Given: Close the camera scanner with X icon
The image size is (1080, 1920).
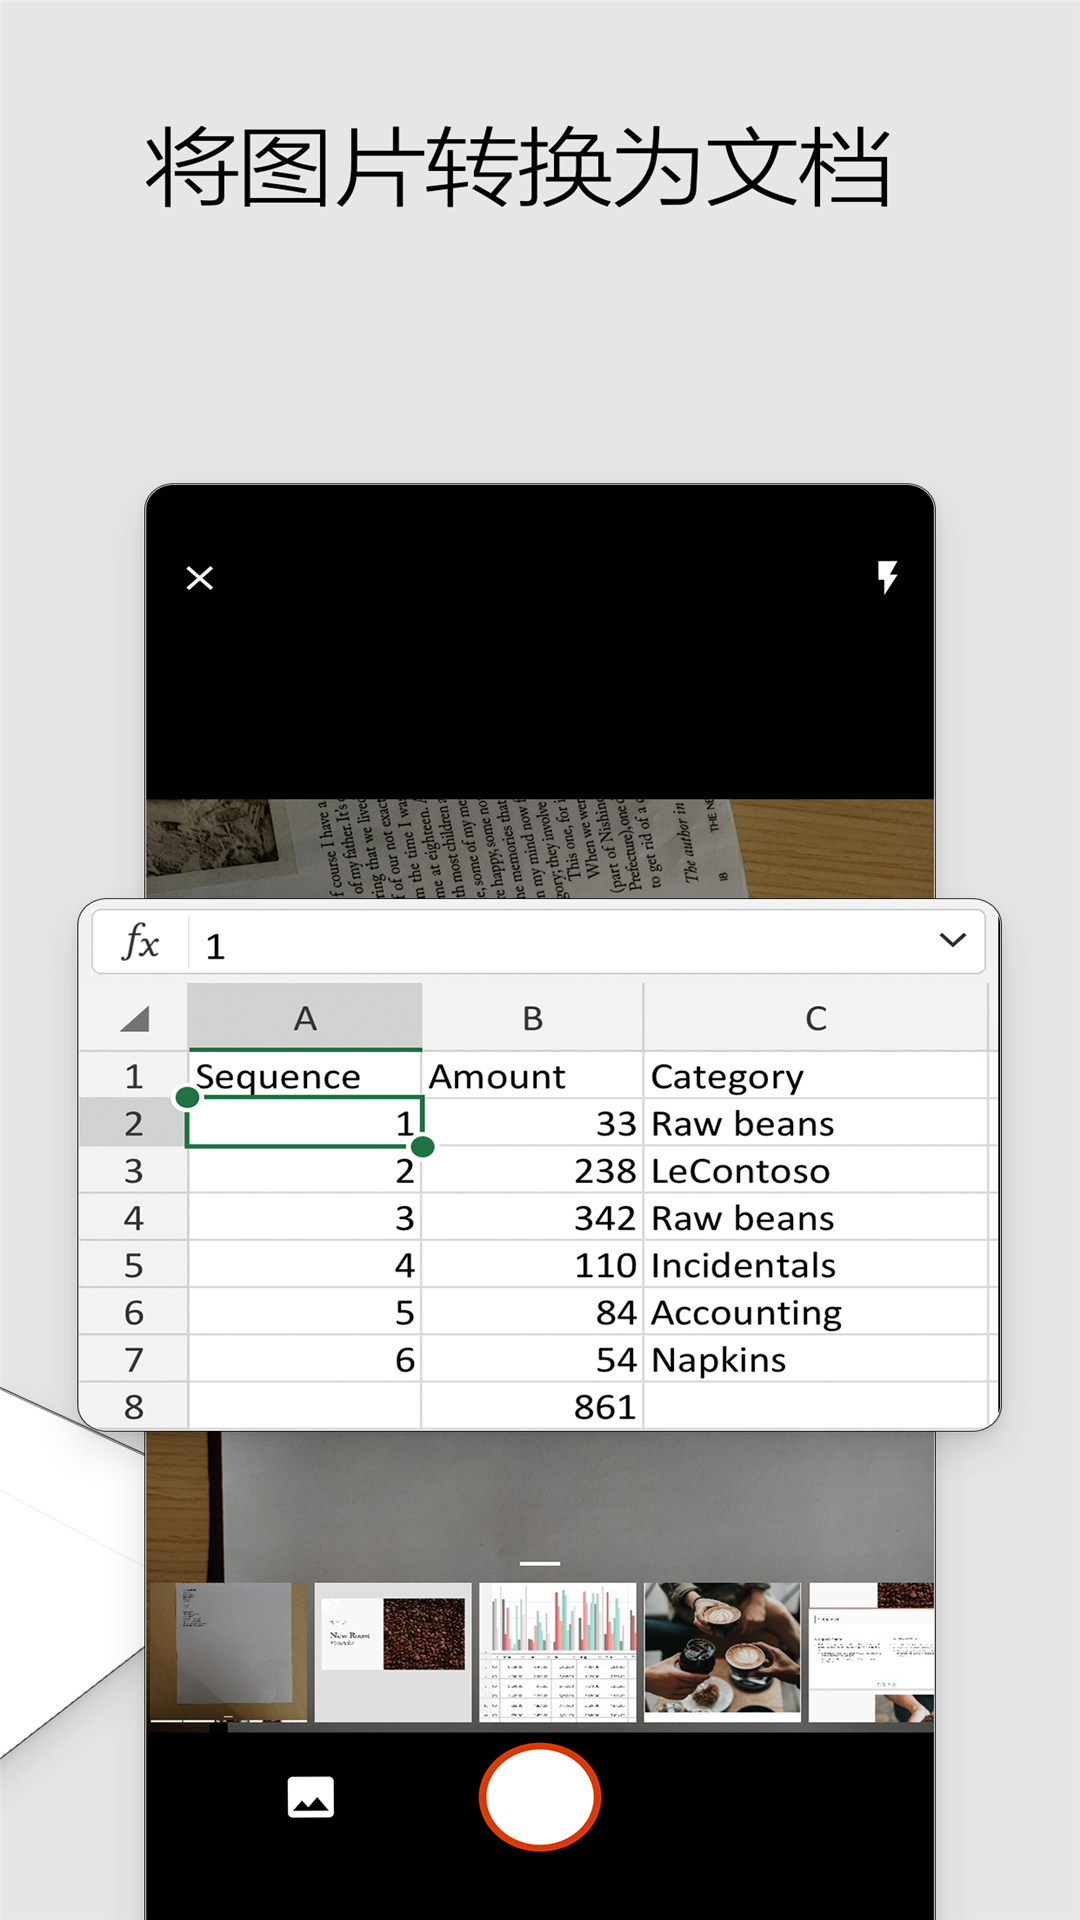Looking at the screenshot, I should coord(200,578).
